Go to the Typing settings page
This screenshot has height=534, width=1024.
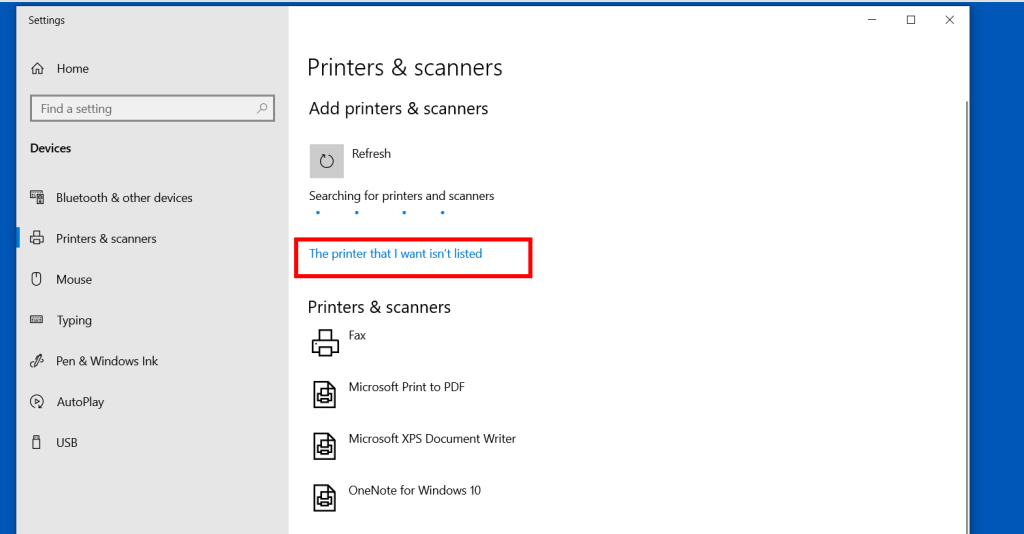74,321
